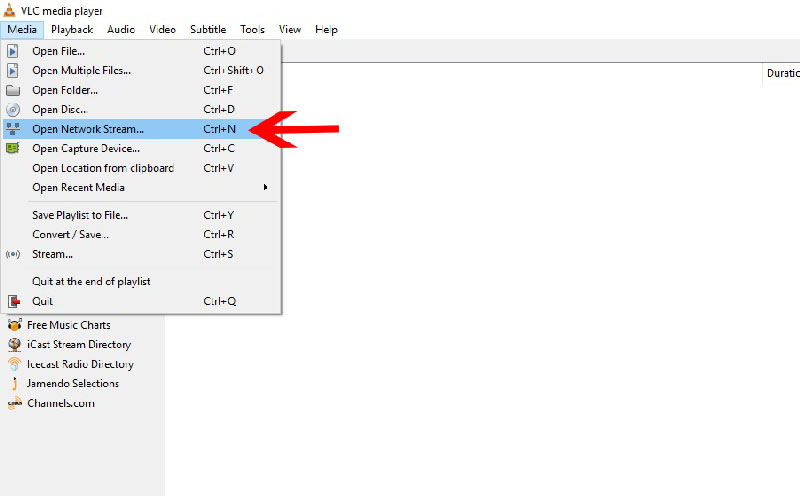
Task: Click the Channels.com icon
Action: 14,404
